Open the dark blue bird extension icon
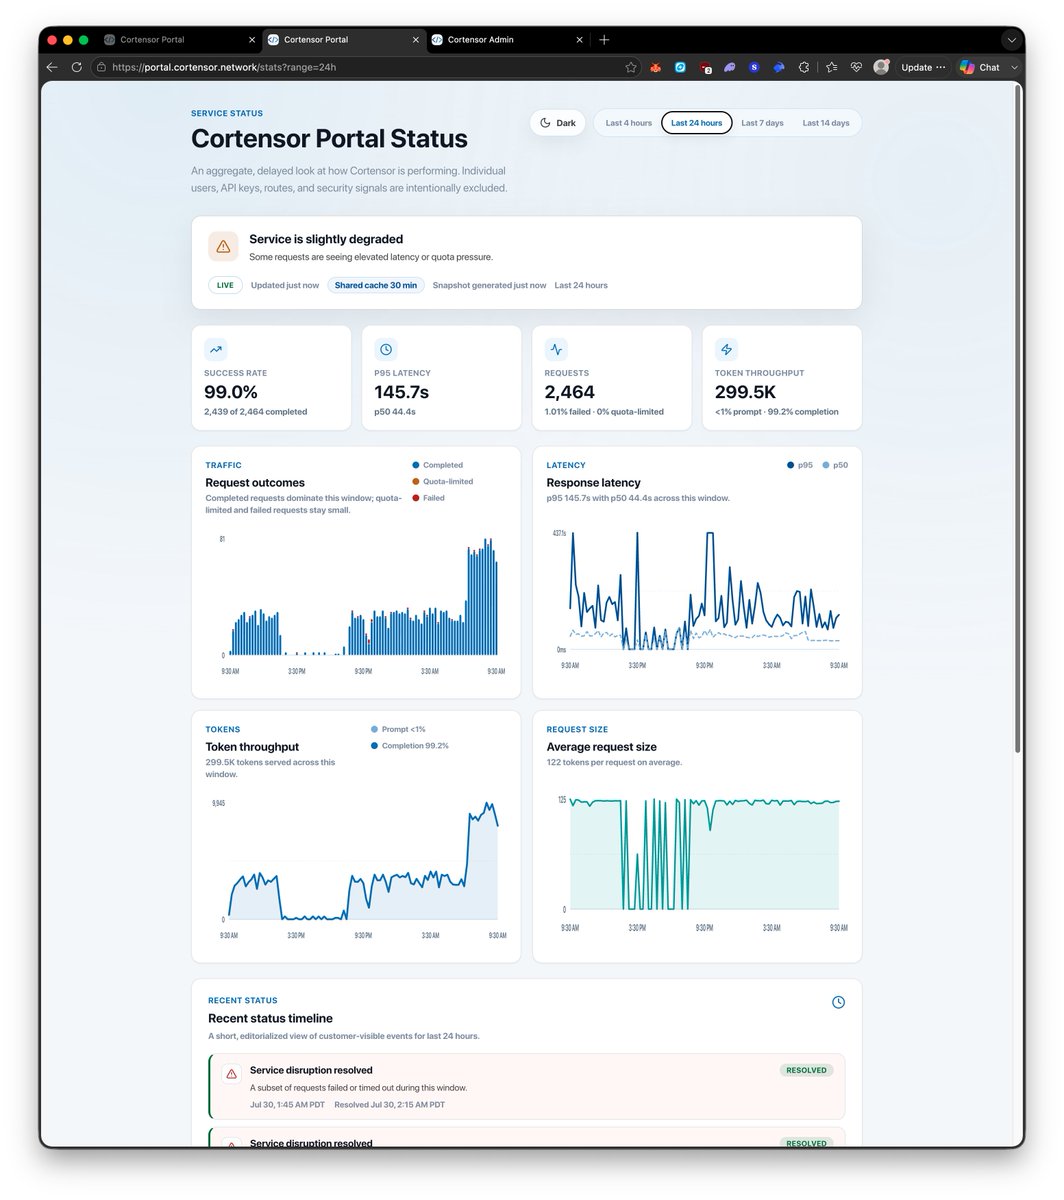Viewport: 1064px width, 1200px height. [779, 67]
